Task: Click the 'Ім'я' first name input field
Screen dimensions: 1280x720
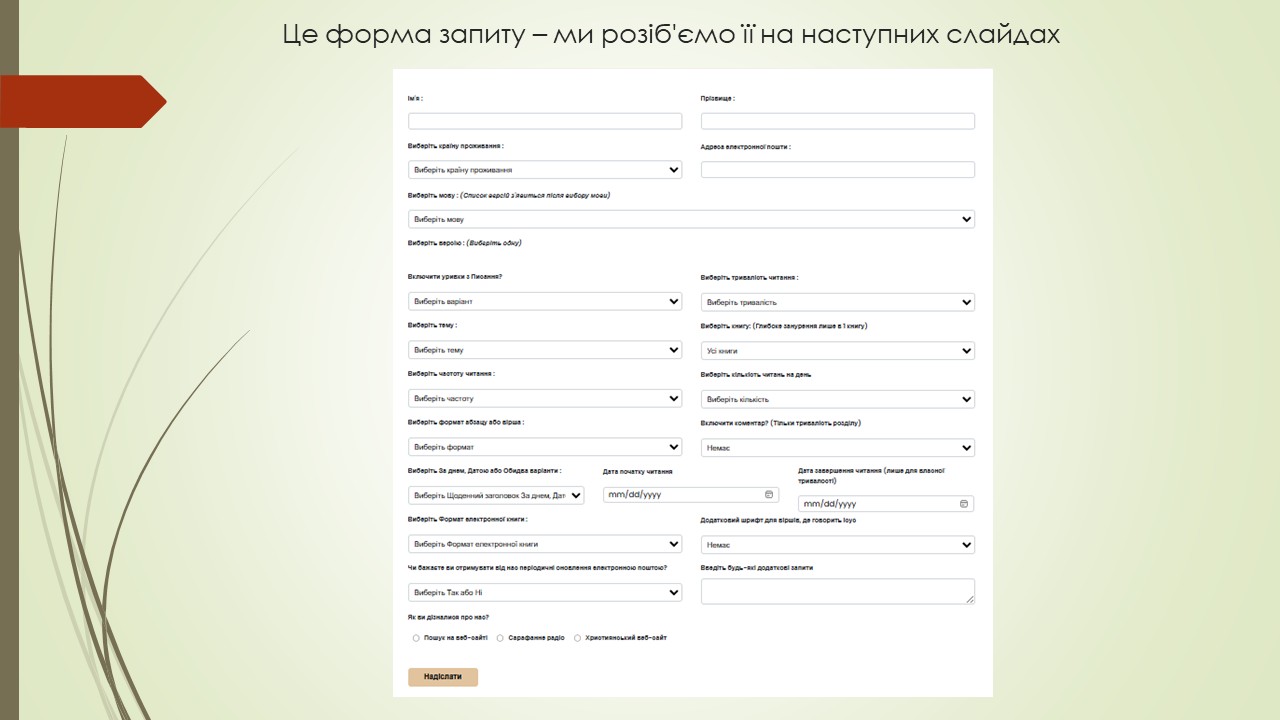Action: [544, 121]
